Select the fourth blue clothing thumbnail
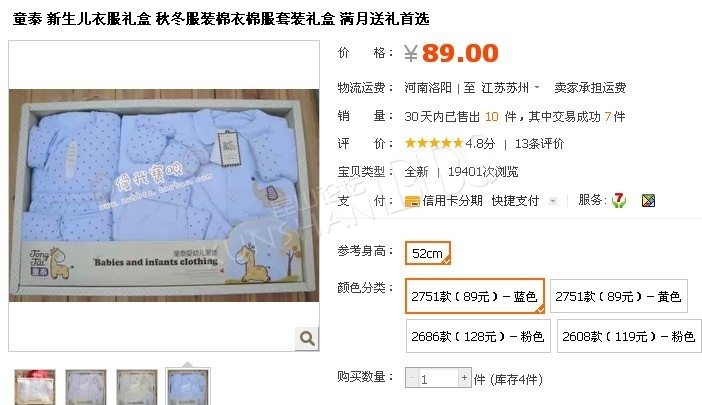 pyautogui.click(x=188, y=388)
